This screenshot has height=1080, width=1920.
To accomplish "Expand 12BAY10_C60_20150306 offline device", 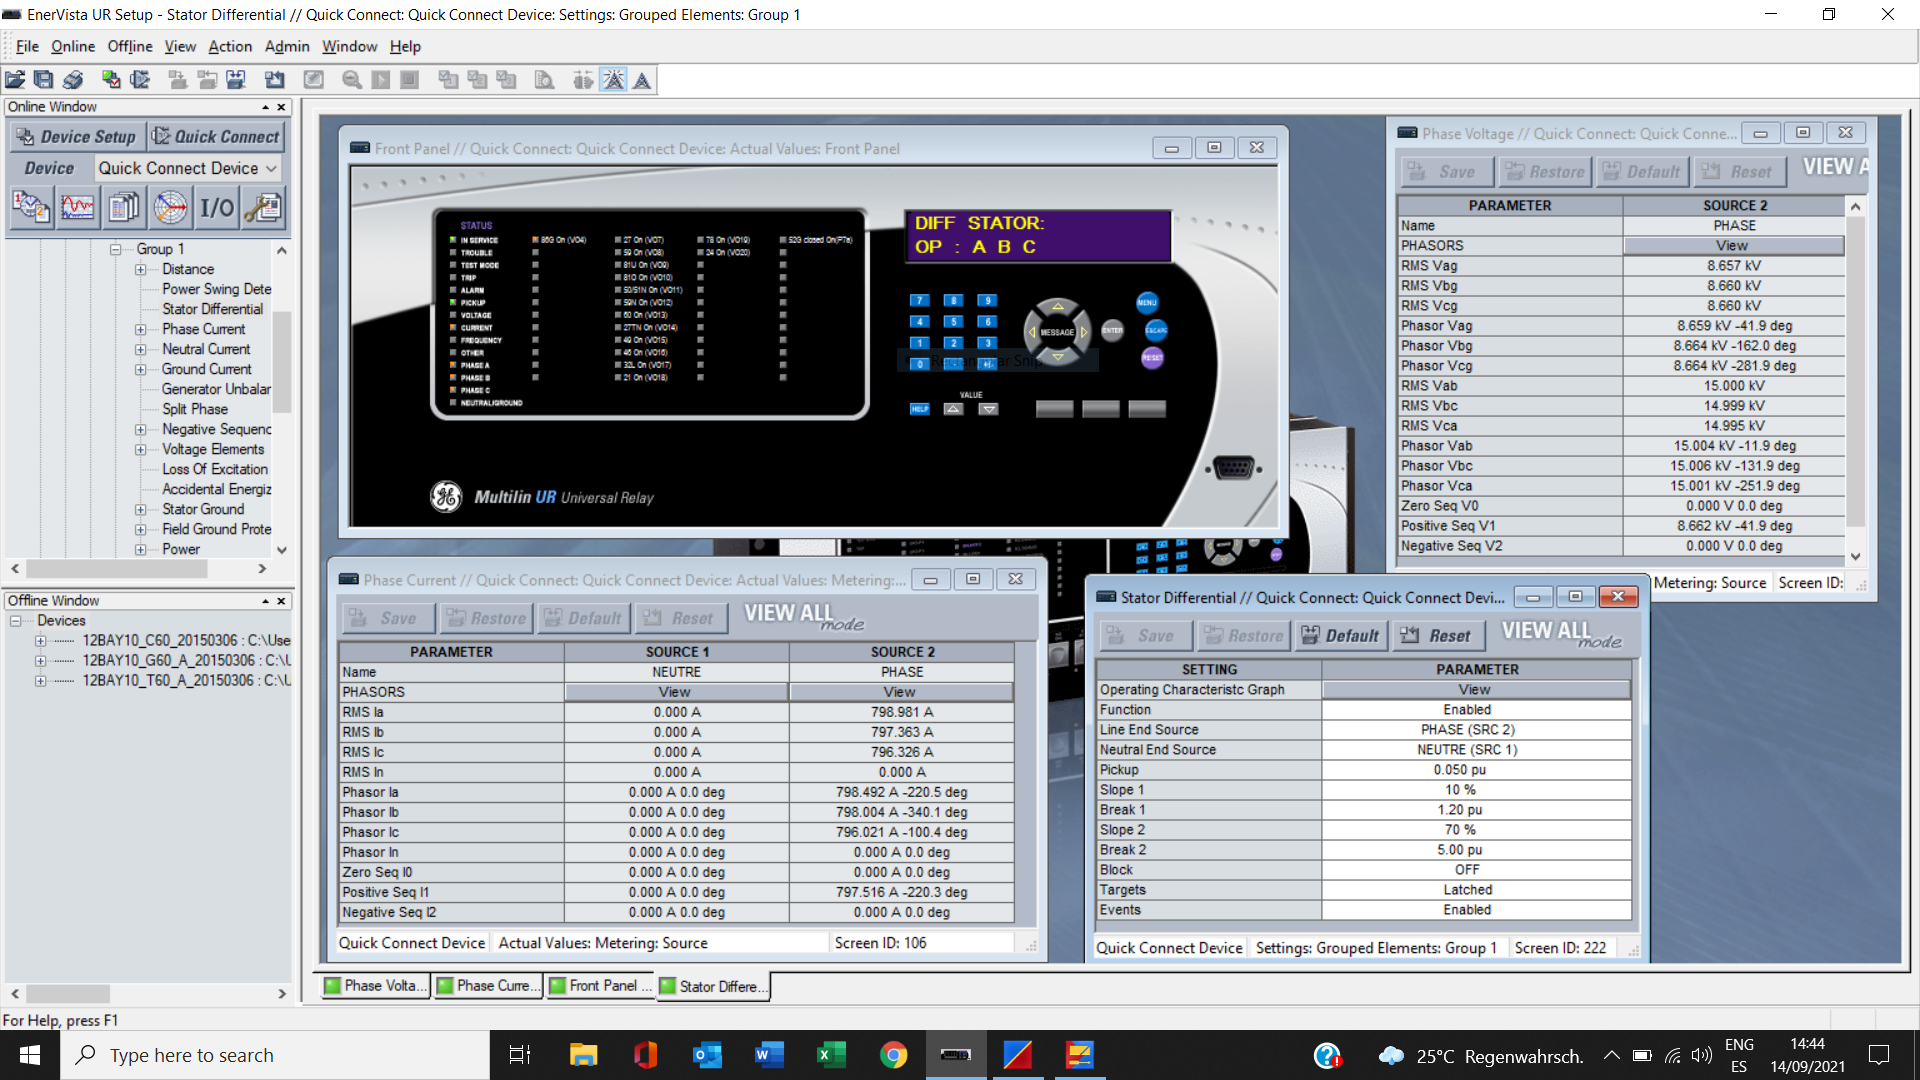I will coord(40,641).
